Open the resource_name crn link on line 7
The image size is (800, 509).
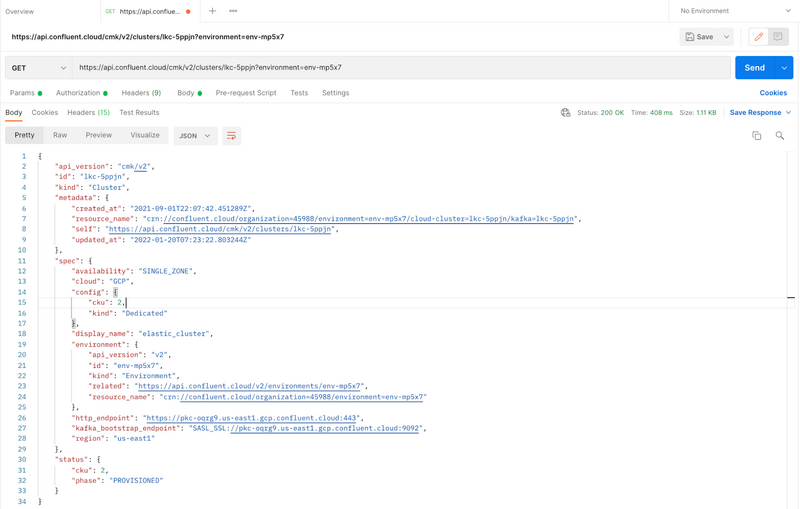[x=370, y=219]
